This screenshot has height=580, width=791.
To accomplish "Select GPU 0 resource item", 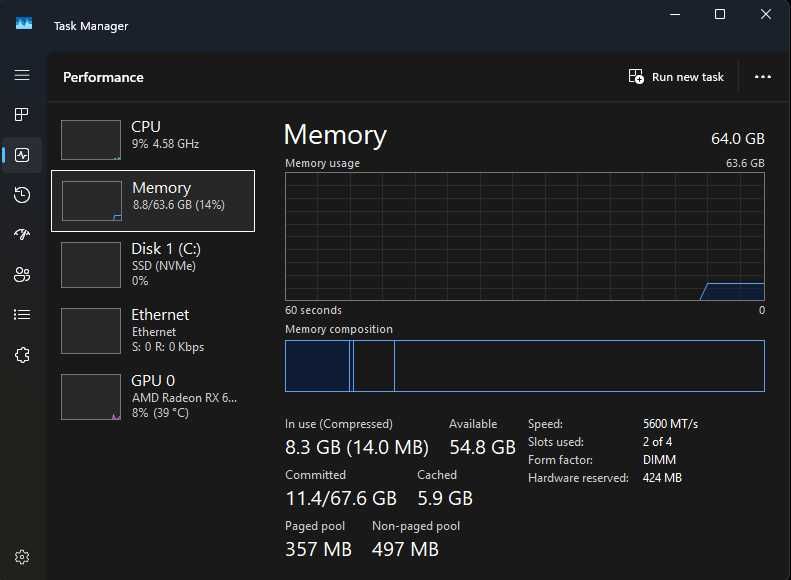I will (x=153, y=396).
